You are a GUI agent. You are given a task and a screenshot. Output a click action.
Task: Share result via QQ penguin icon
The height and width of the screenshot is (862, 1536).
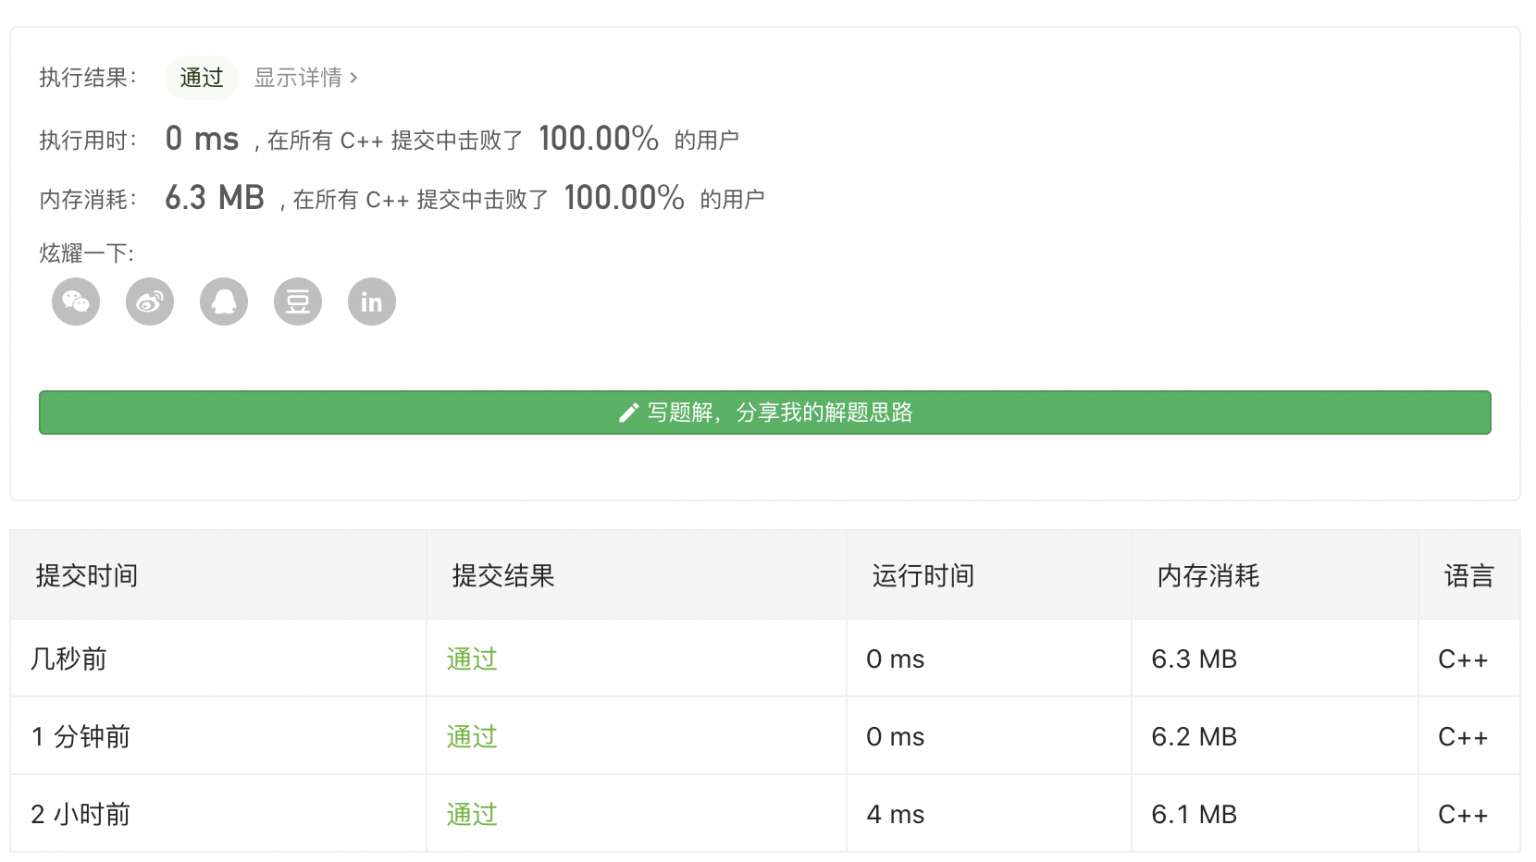(224, 302)
